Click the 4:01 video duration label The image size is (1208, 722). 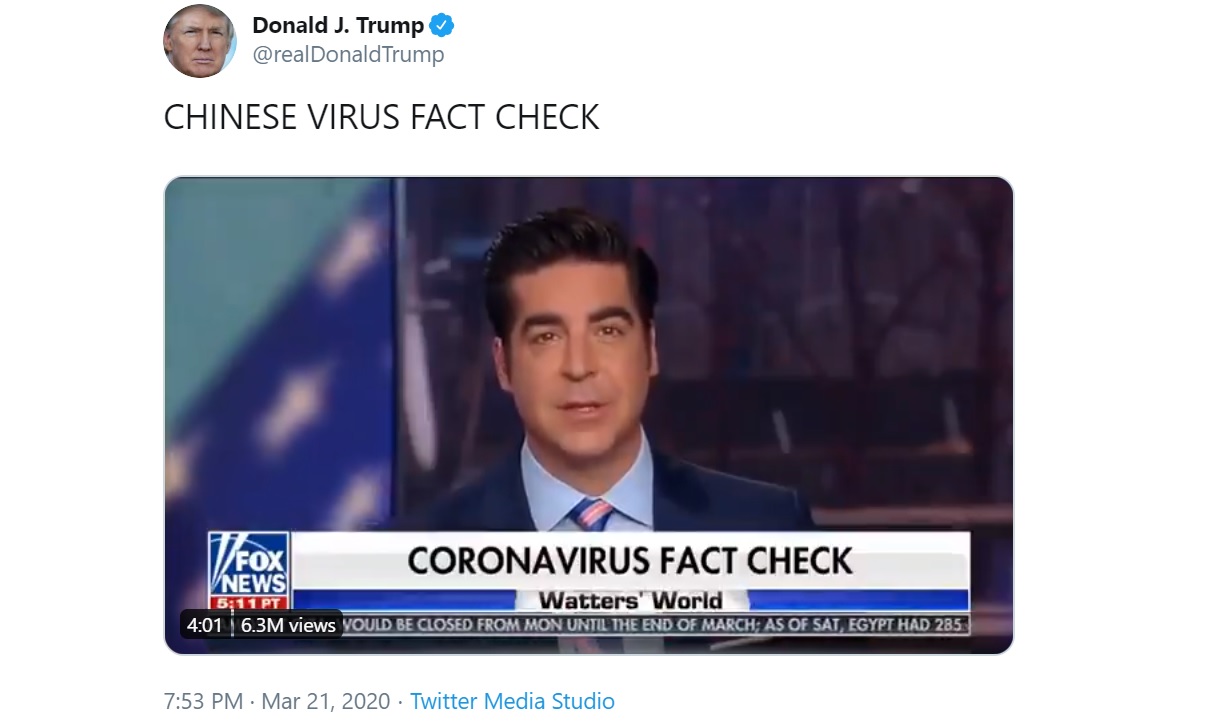point(204,625)
